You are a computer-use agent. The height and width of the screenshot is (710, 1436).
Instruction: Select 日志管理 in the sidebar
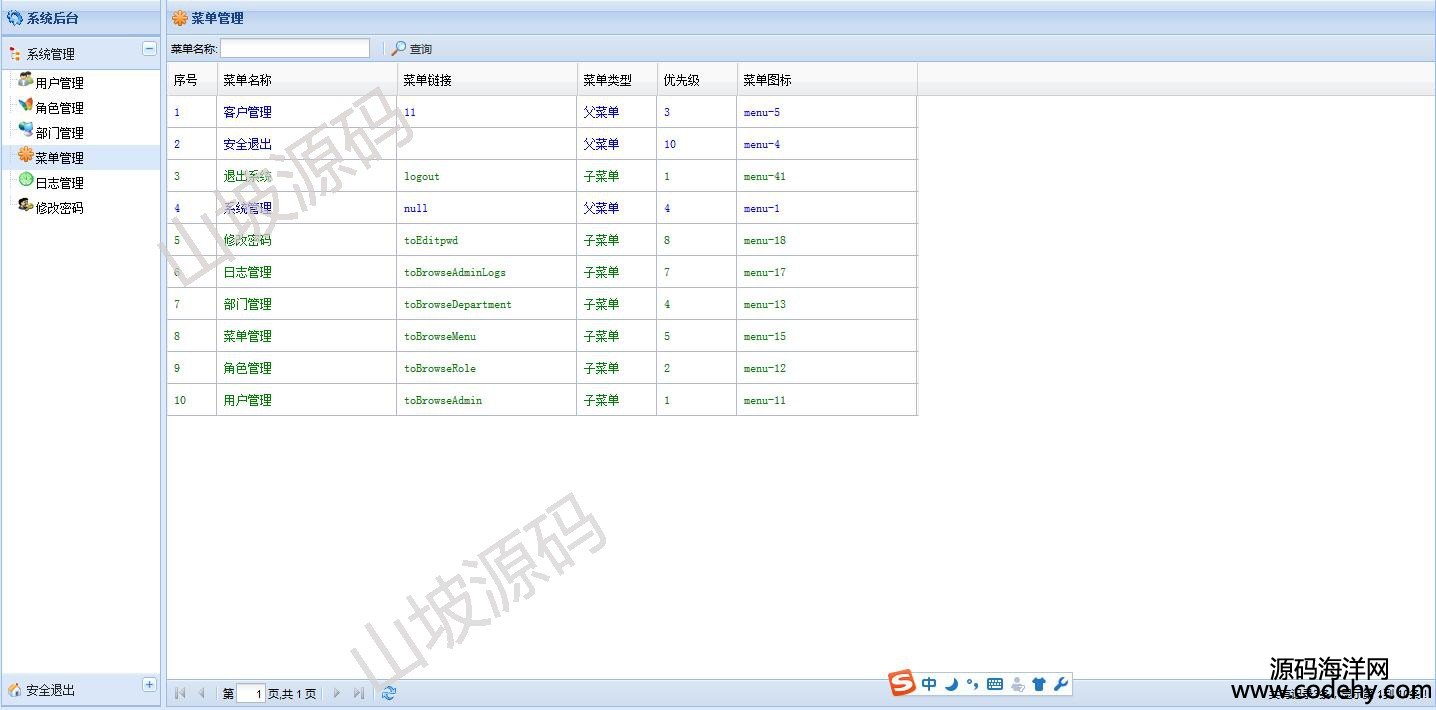click(59, 183)
